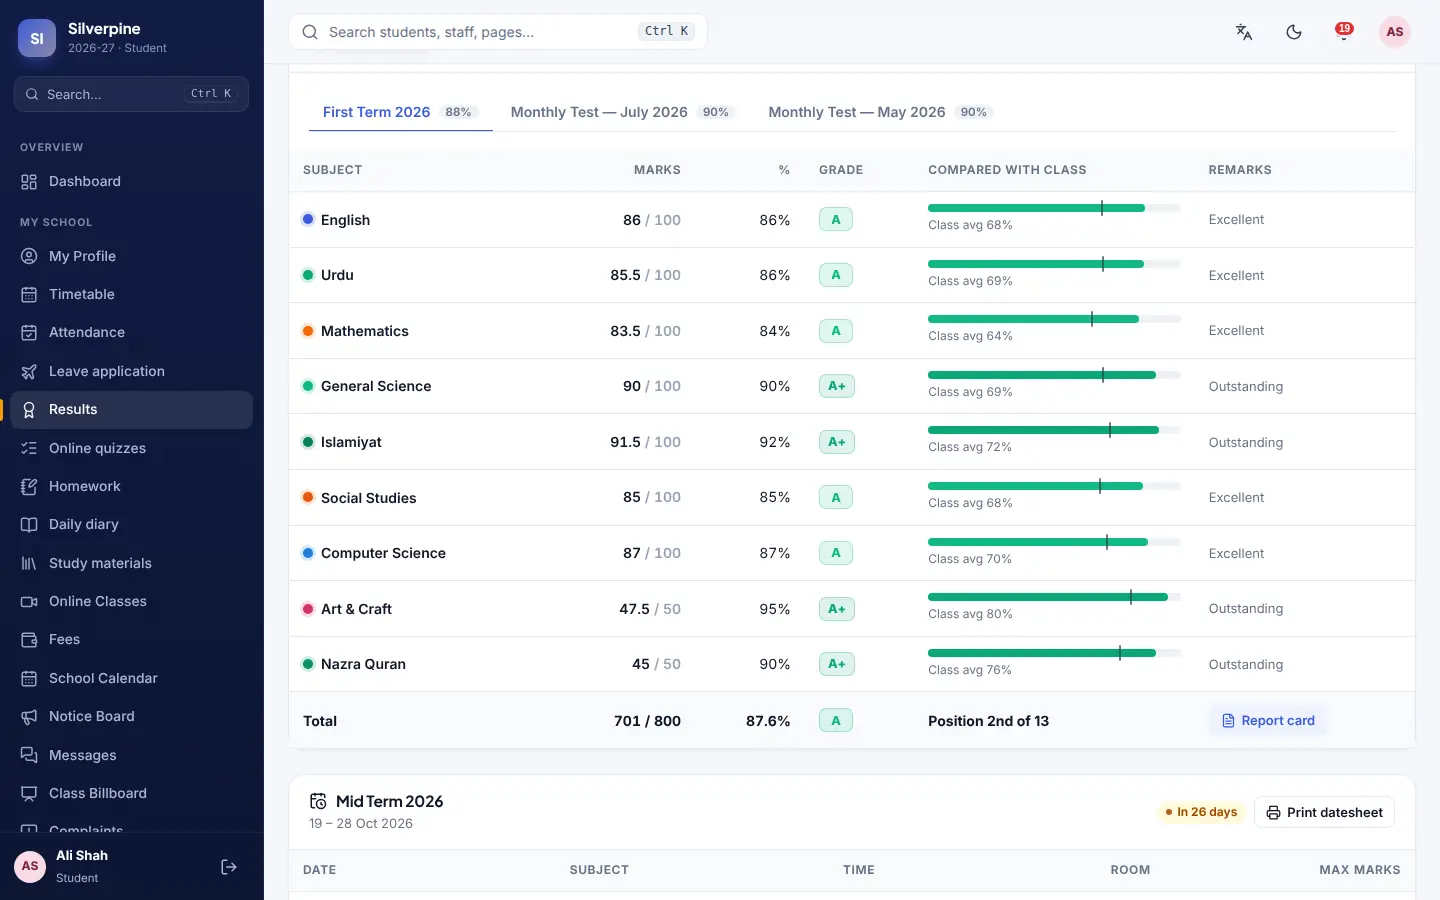Open the Fees page
1440x900 pixels.
[131, 639]
